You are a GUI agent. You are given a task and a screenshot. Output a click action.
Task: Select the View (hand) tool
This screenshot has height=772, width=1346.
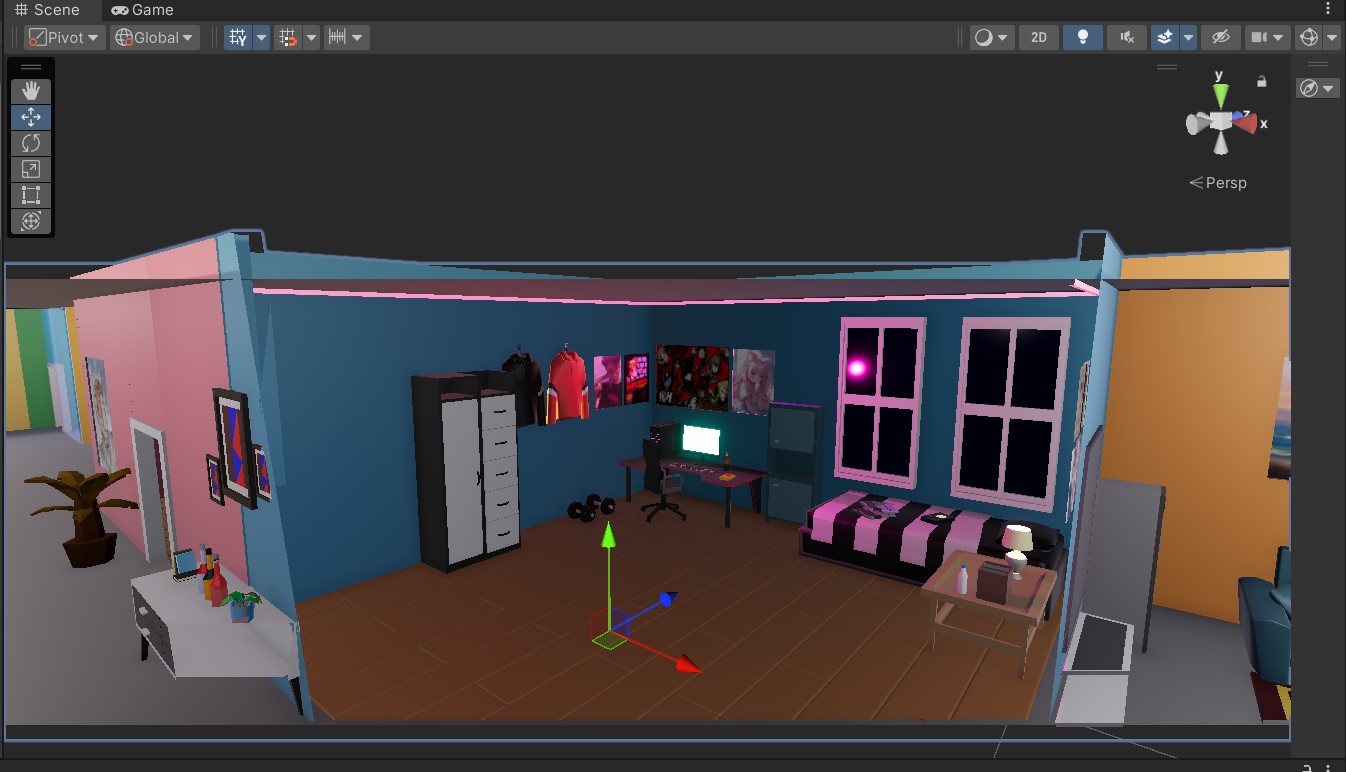tap(31, 90)
